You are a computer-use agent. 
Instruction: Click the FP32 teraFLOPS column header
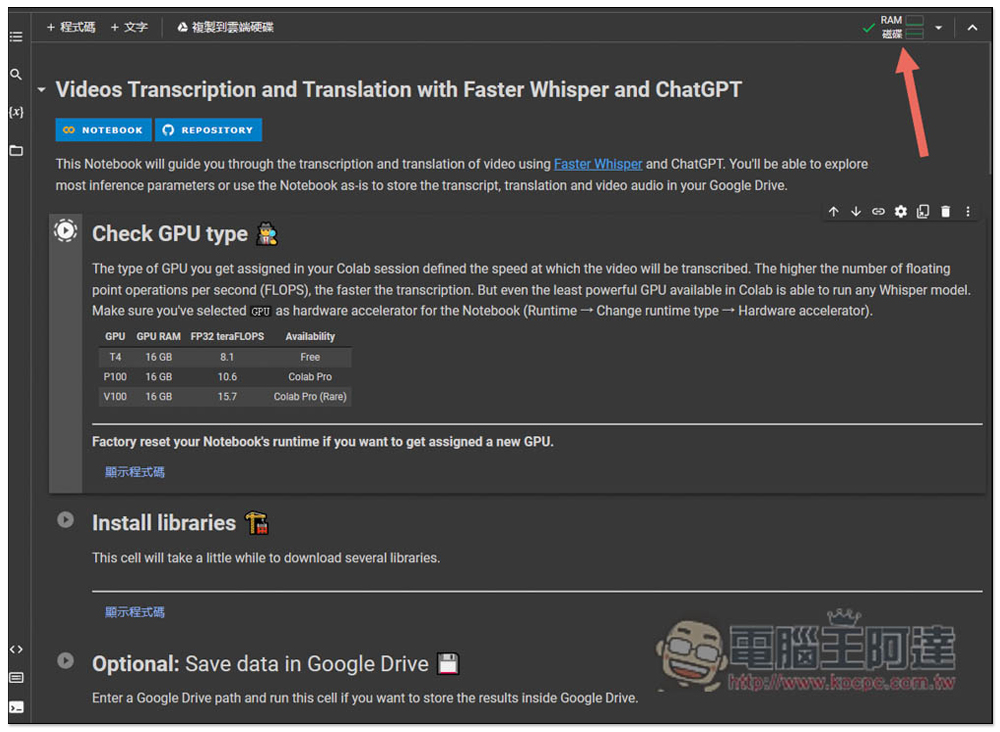click(227, 336)
